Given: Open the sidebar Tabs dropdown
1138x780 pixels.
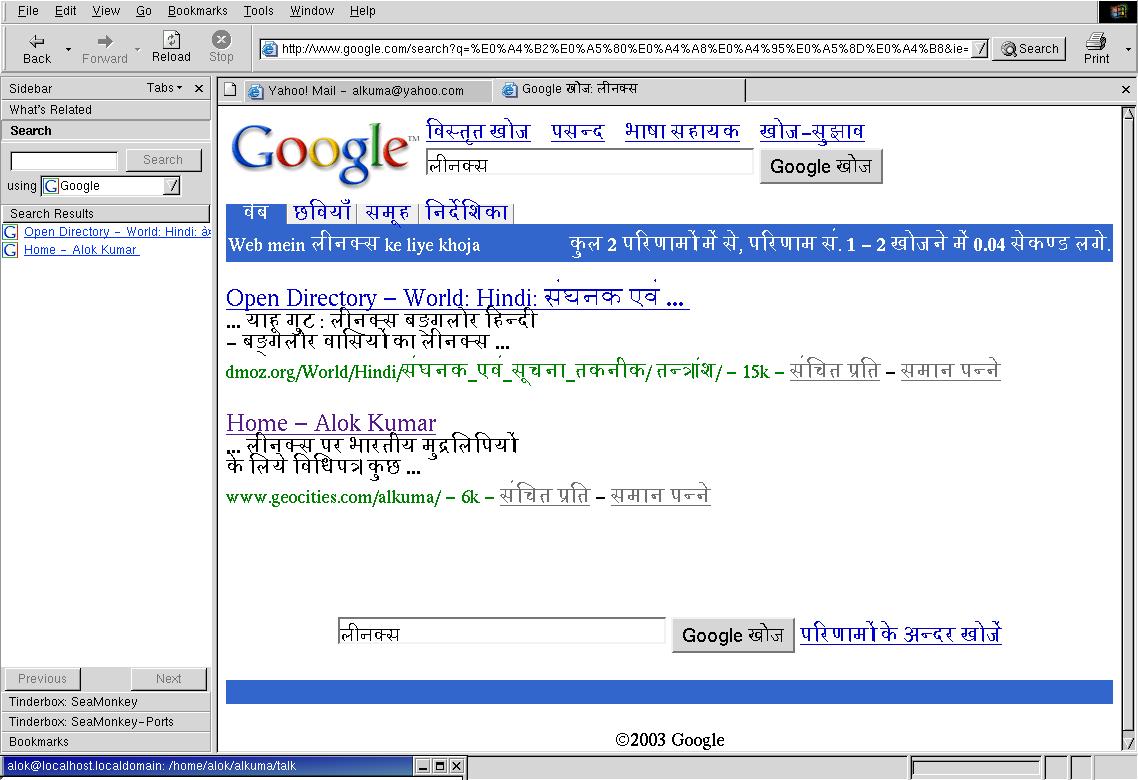Looking at the screenshot, I should (x=164, y=88).
